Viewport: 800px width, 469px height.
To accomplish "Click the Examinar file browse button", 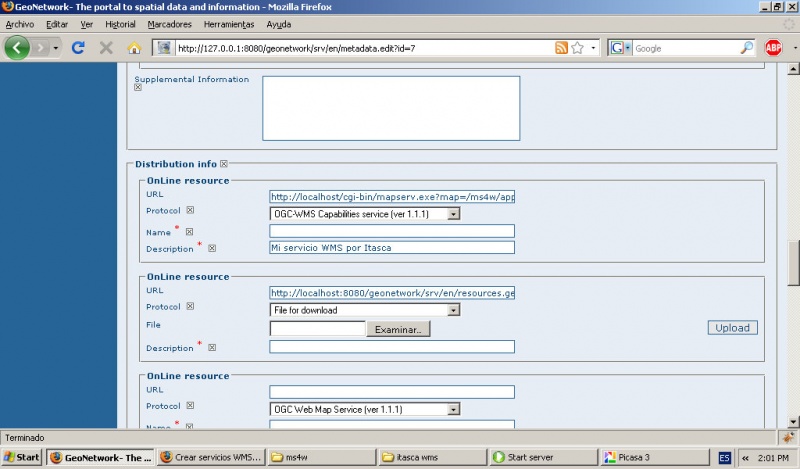I will (400, 329).
